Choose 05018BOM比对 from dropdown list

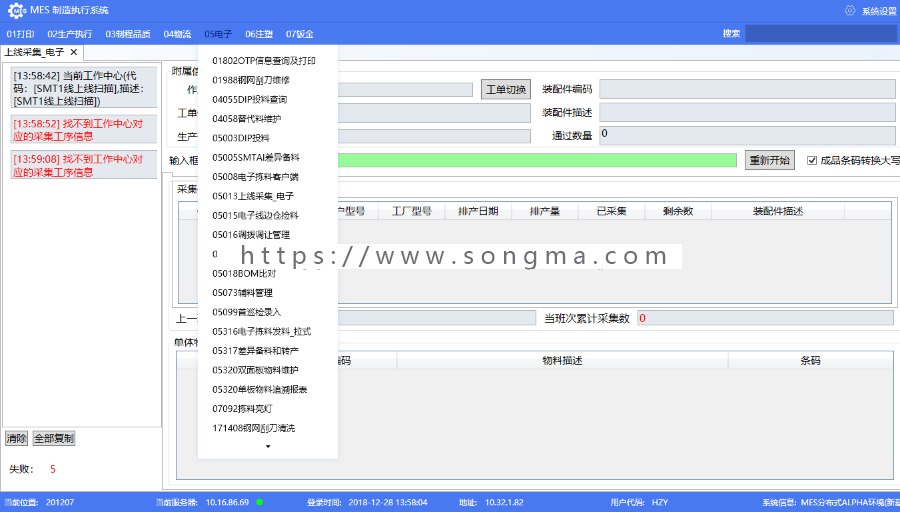click(x=244, y=274)
